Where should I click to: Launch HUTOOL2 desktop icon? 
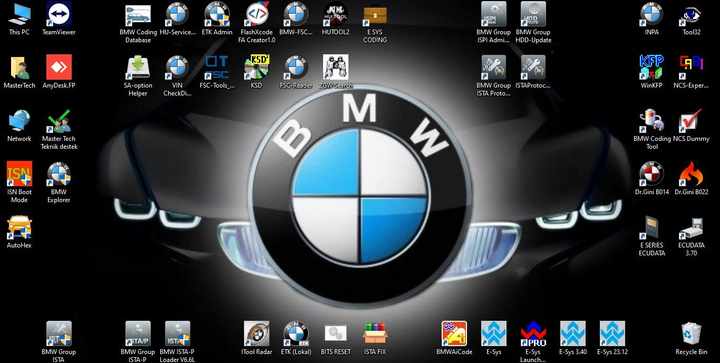[x=336, y=18]
